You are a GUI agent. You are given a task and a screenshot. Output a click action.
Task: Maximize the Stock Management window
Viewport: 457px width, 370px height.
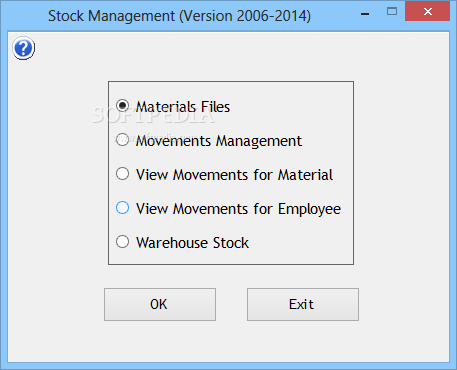[x=392, y=12]
